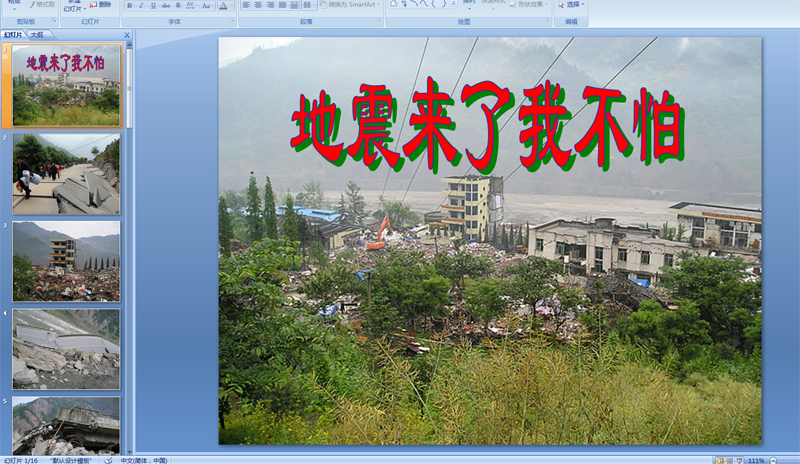Open the Shape Effects 形状效果 menu
Viewport: 800px width, 464px height.
tap(529, 4)
